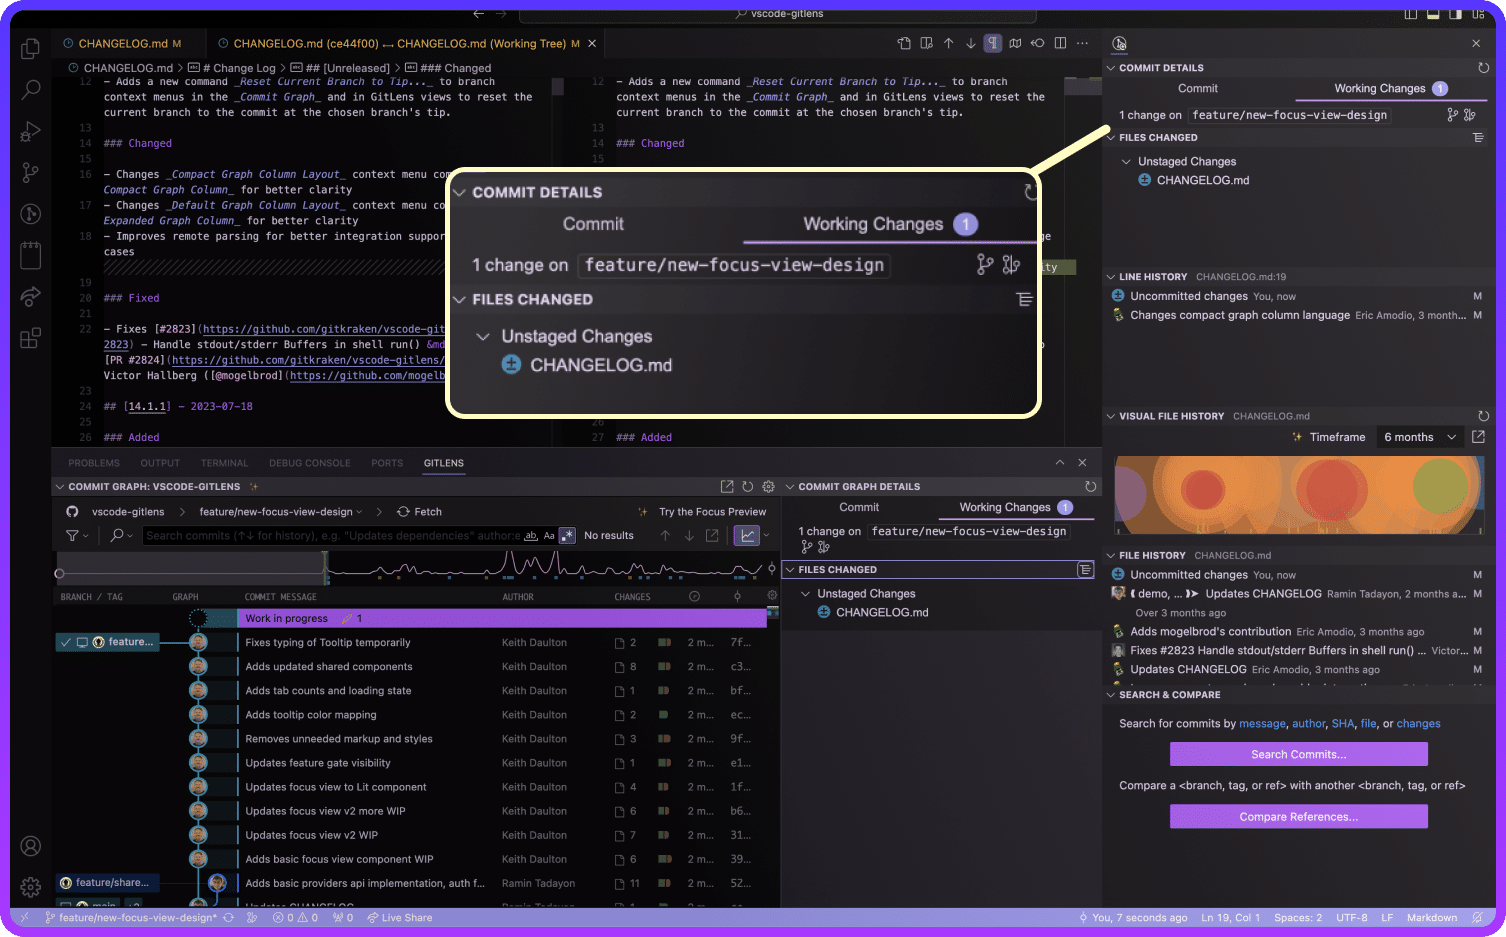Open the Search view in activity bar
This screenshot has height=937, width=1506.
(x=31, y=89)
